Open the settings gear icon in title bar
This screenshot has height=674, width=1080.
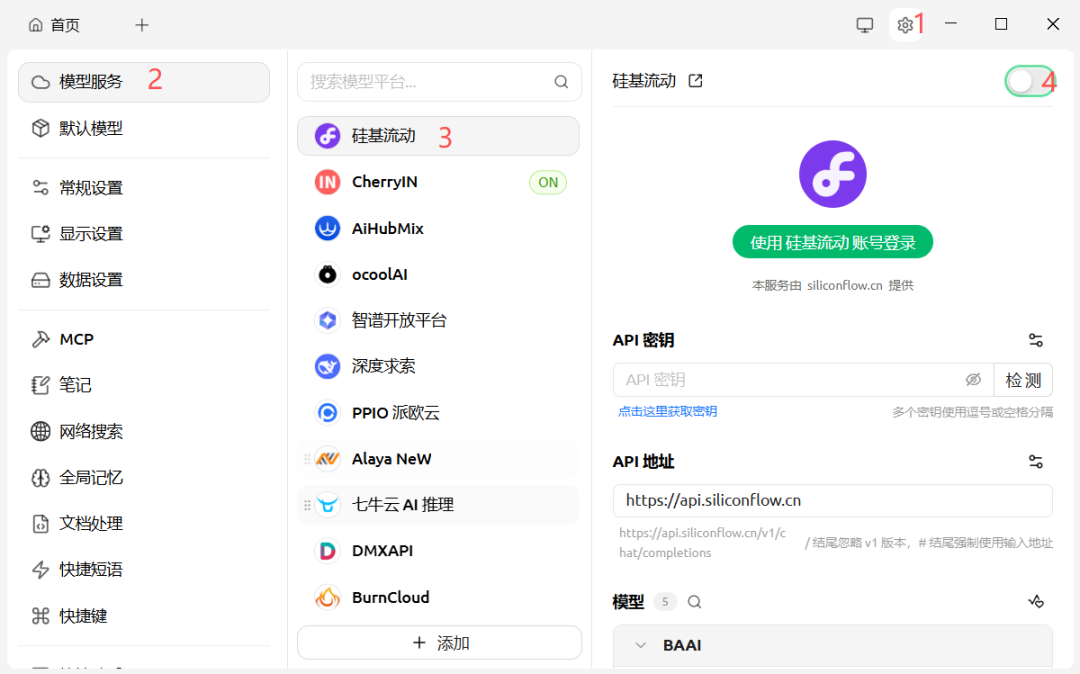[904, 25]
